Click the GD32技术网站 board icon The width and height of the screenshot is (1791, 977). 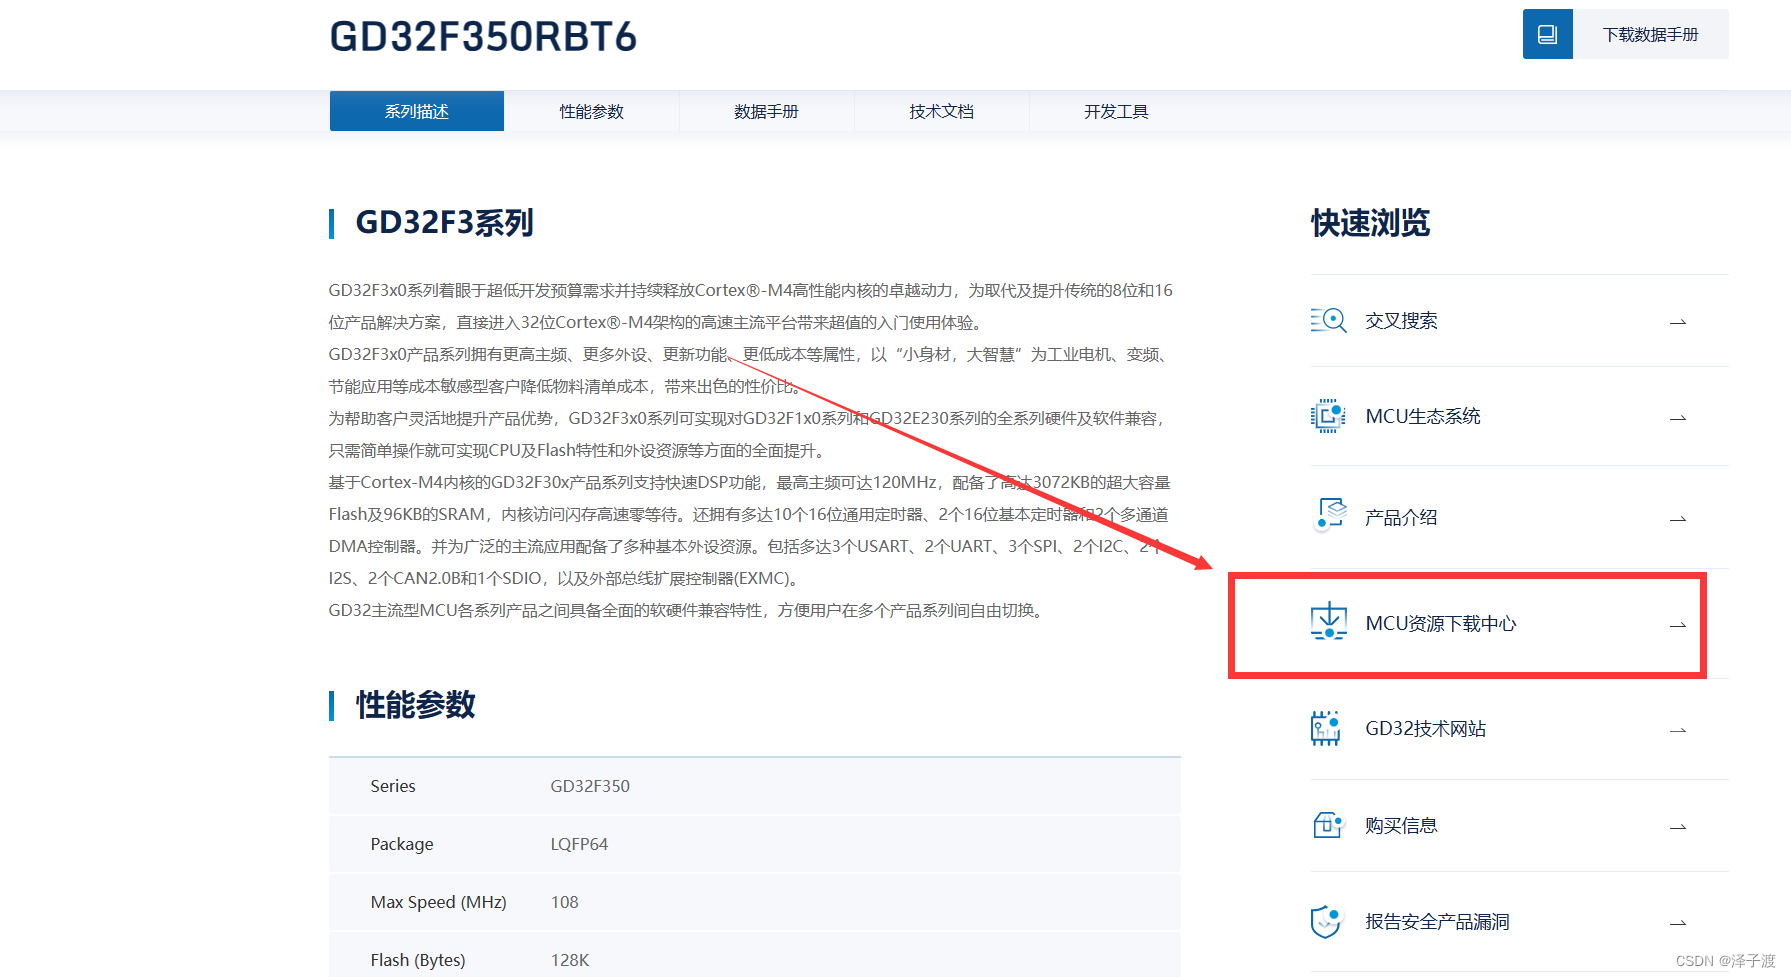pyautogui.click(x=1326, y=728)
